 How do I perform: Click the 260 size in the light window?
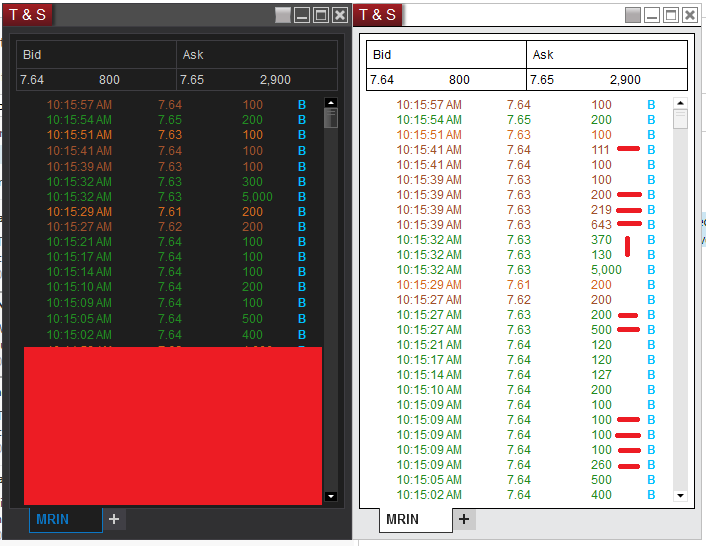click(x=602, y=465)
